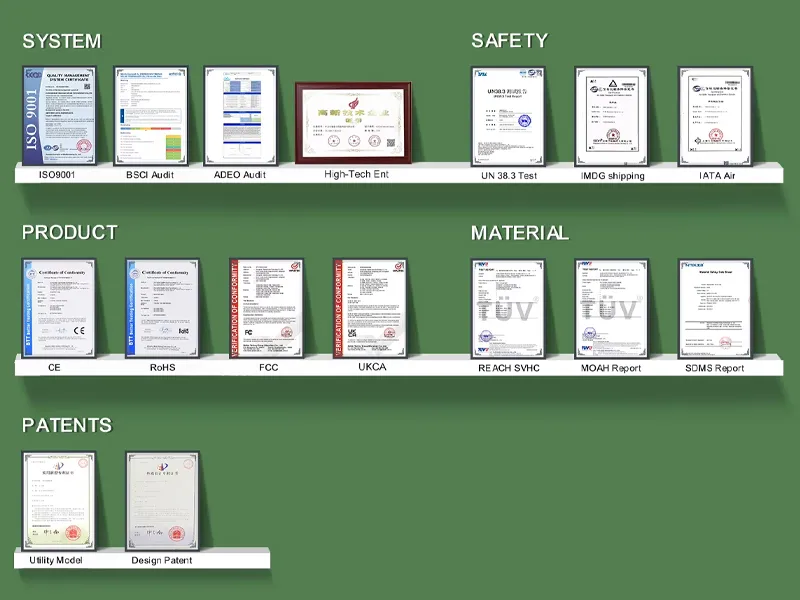Open the red-framed High-Tech Enterprise certificate

(x=354, y=123)
